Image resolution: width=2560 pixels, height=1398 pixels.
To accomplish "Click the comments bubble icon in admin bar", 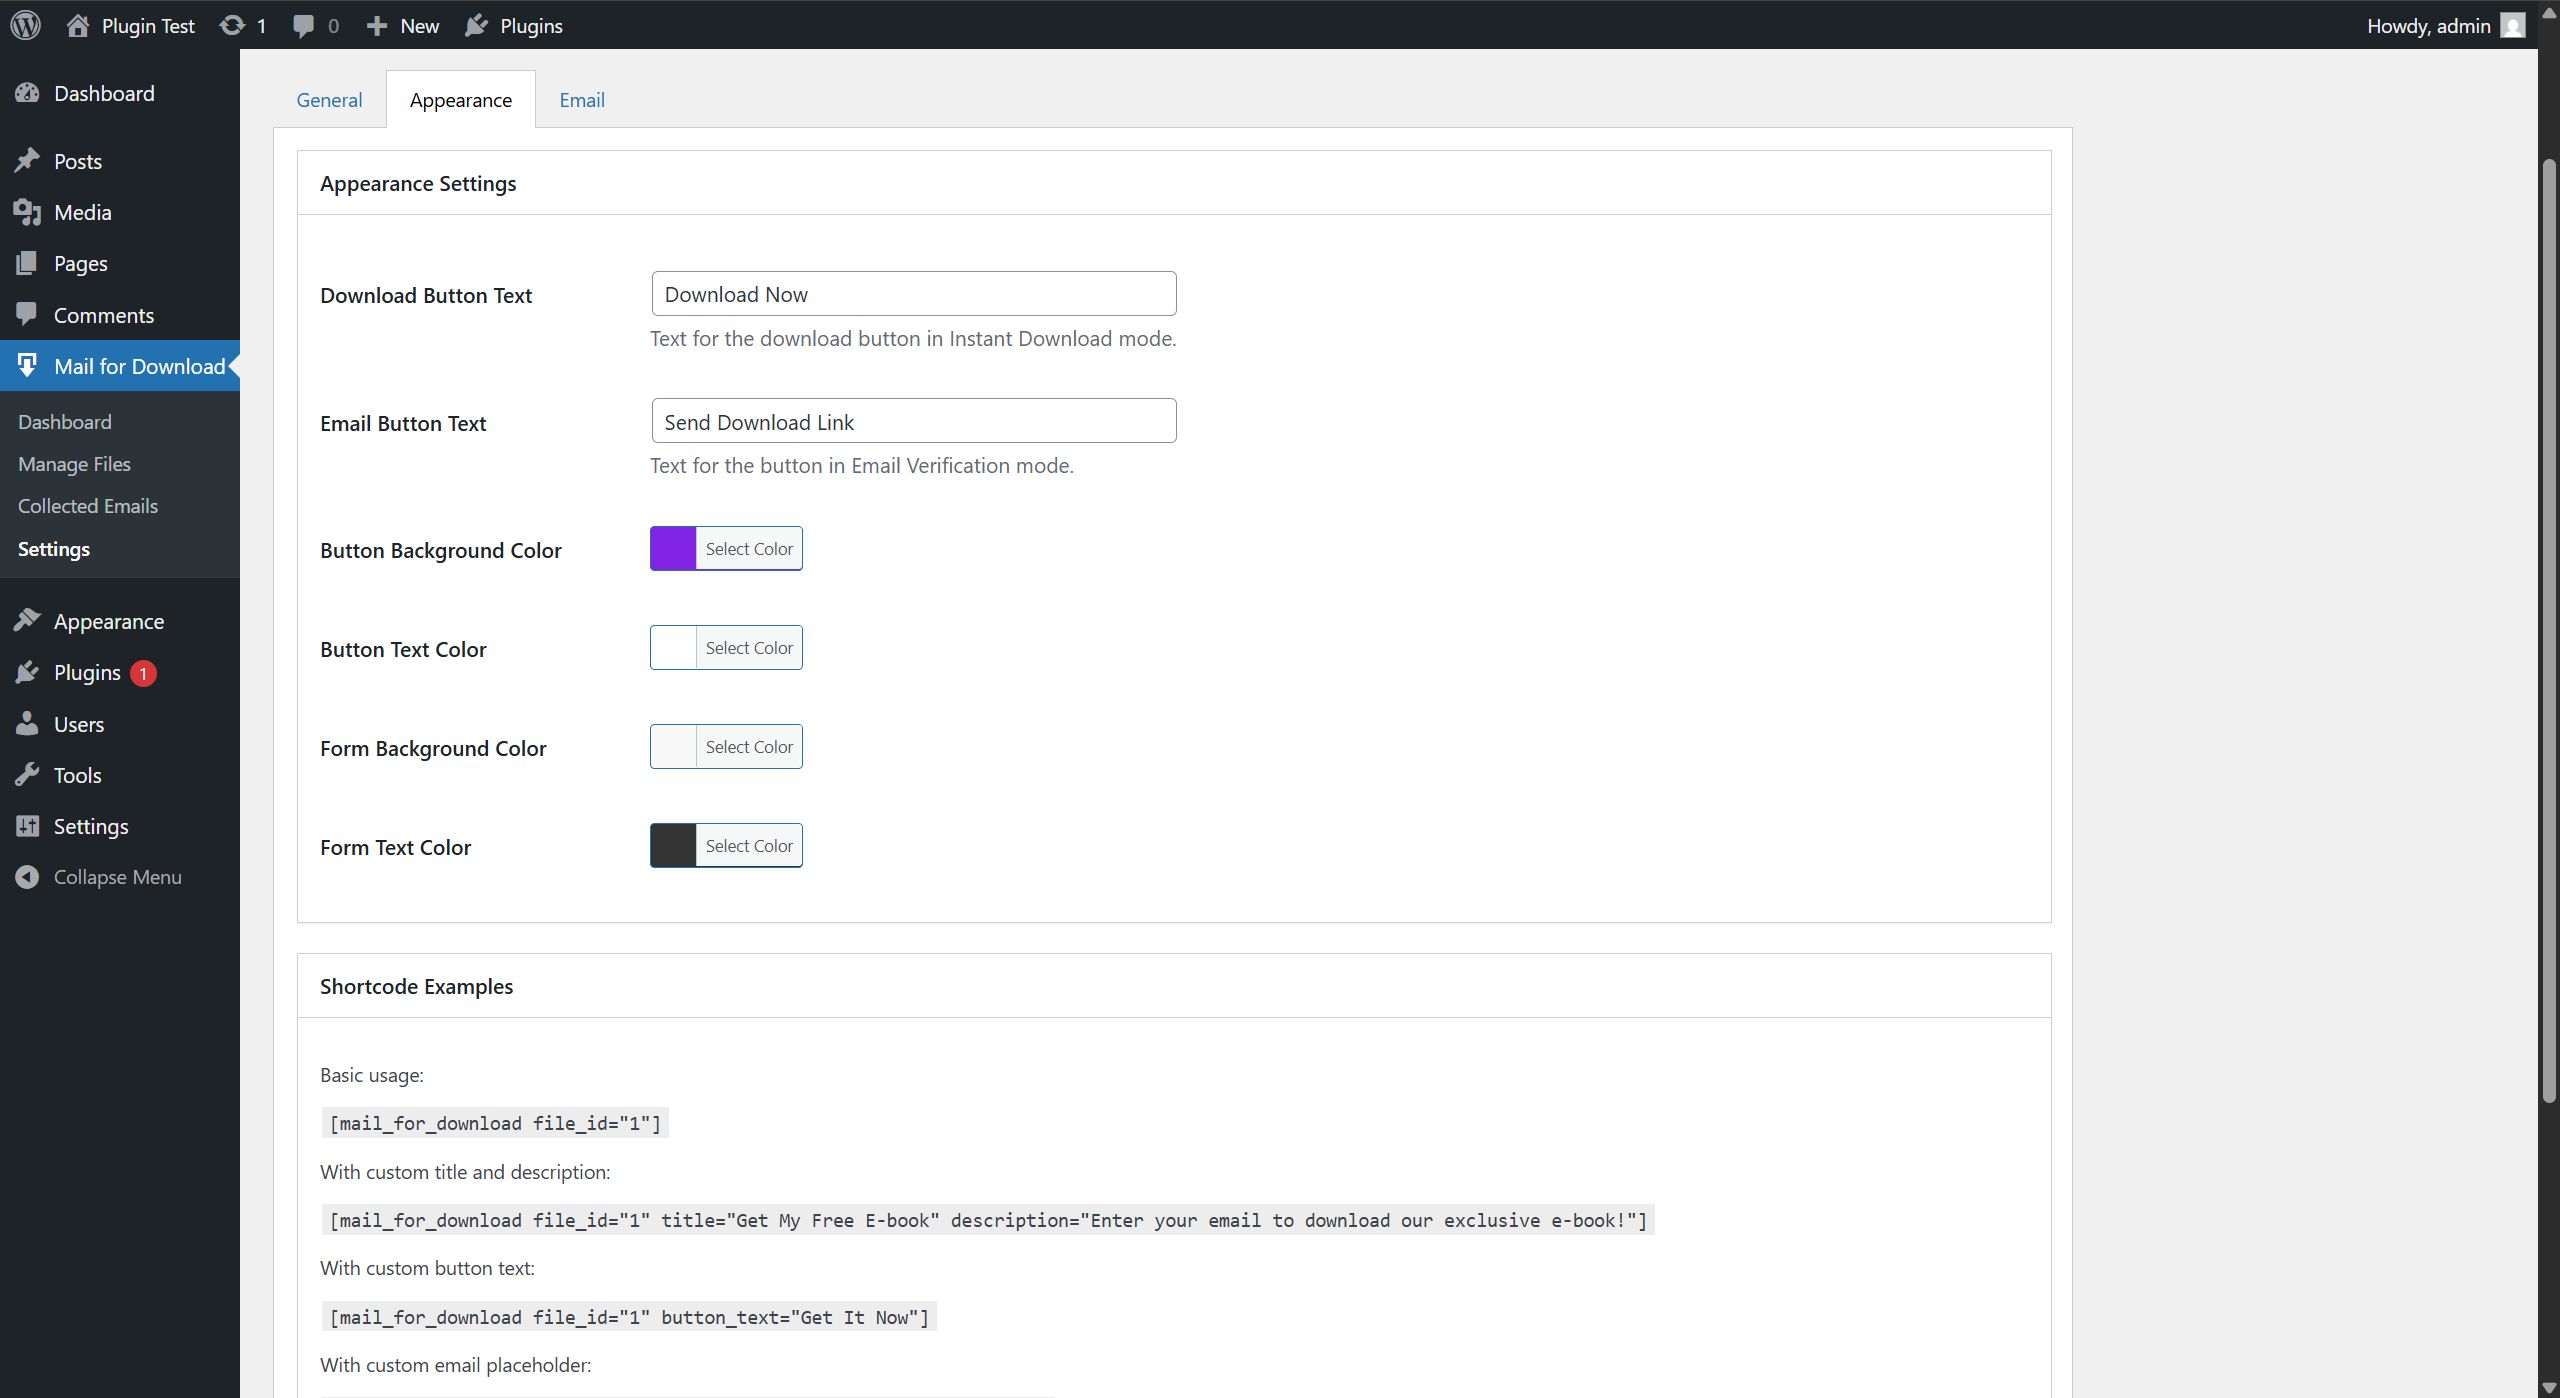I will click(x=304, y=25).
